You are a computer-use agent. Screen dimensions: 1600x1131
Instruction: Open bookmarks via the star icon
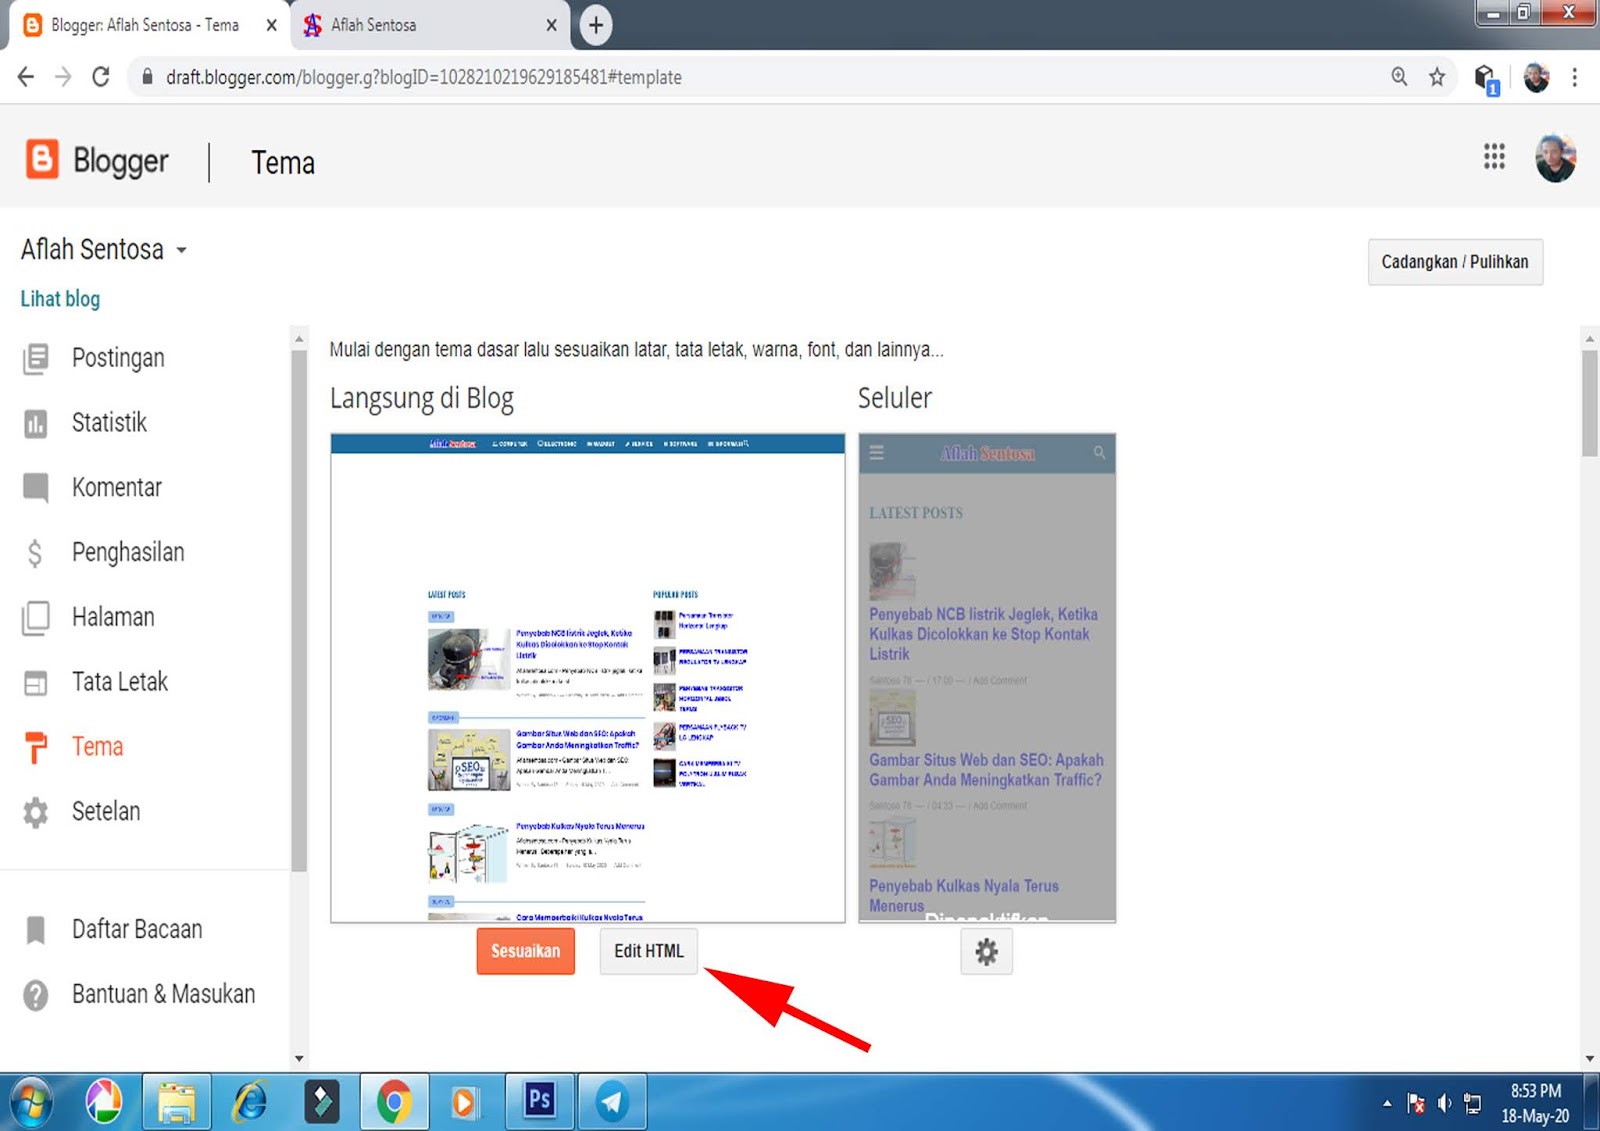(x=1437, y=76)
